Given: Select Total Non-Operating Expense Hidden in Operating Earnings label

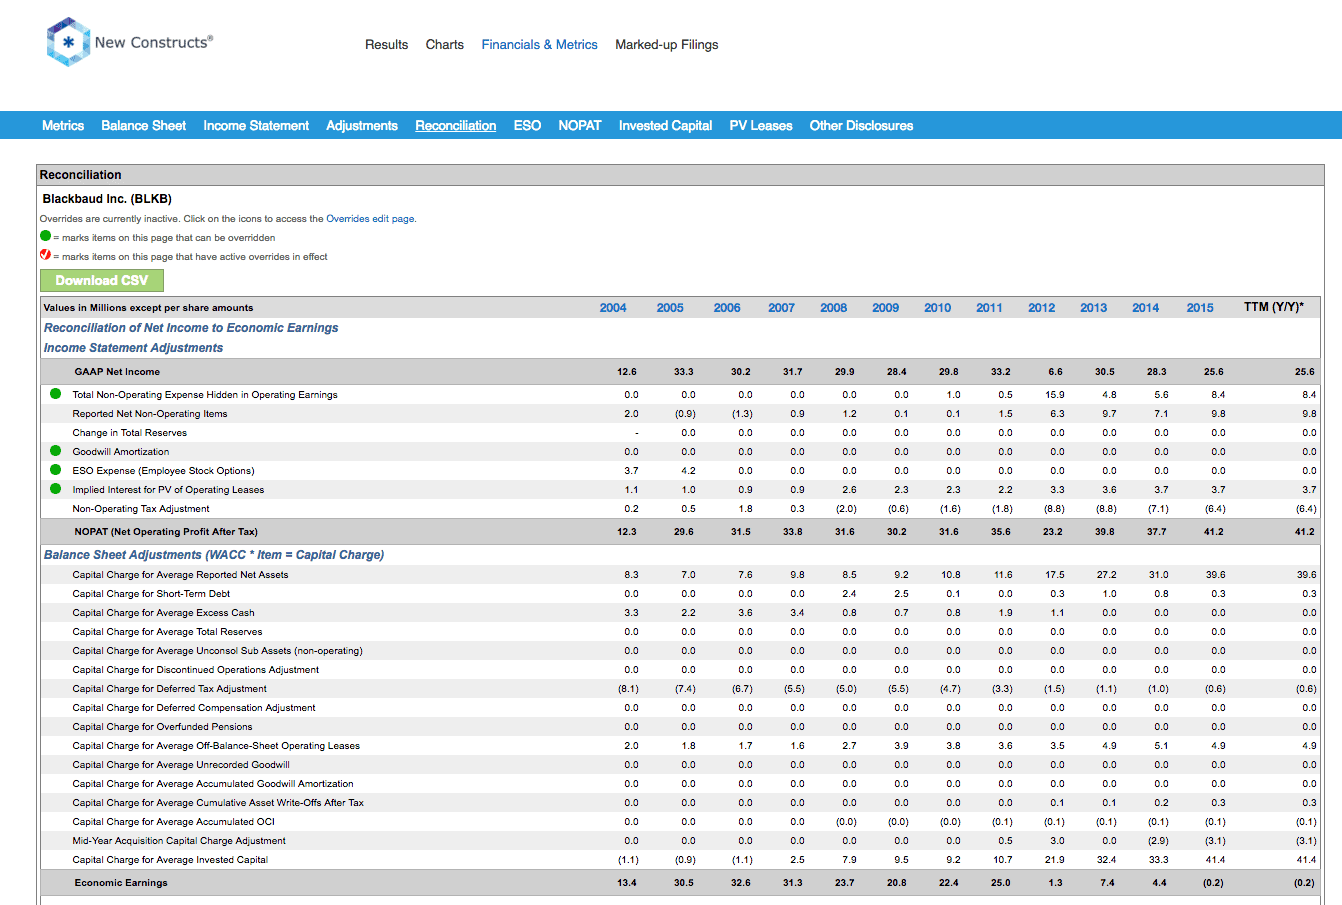Looking at the screenshot, I should pos(205,395).
